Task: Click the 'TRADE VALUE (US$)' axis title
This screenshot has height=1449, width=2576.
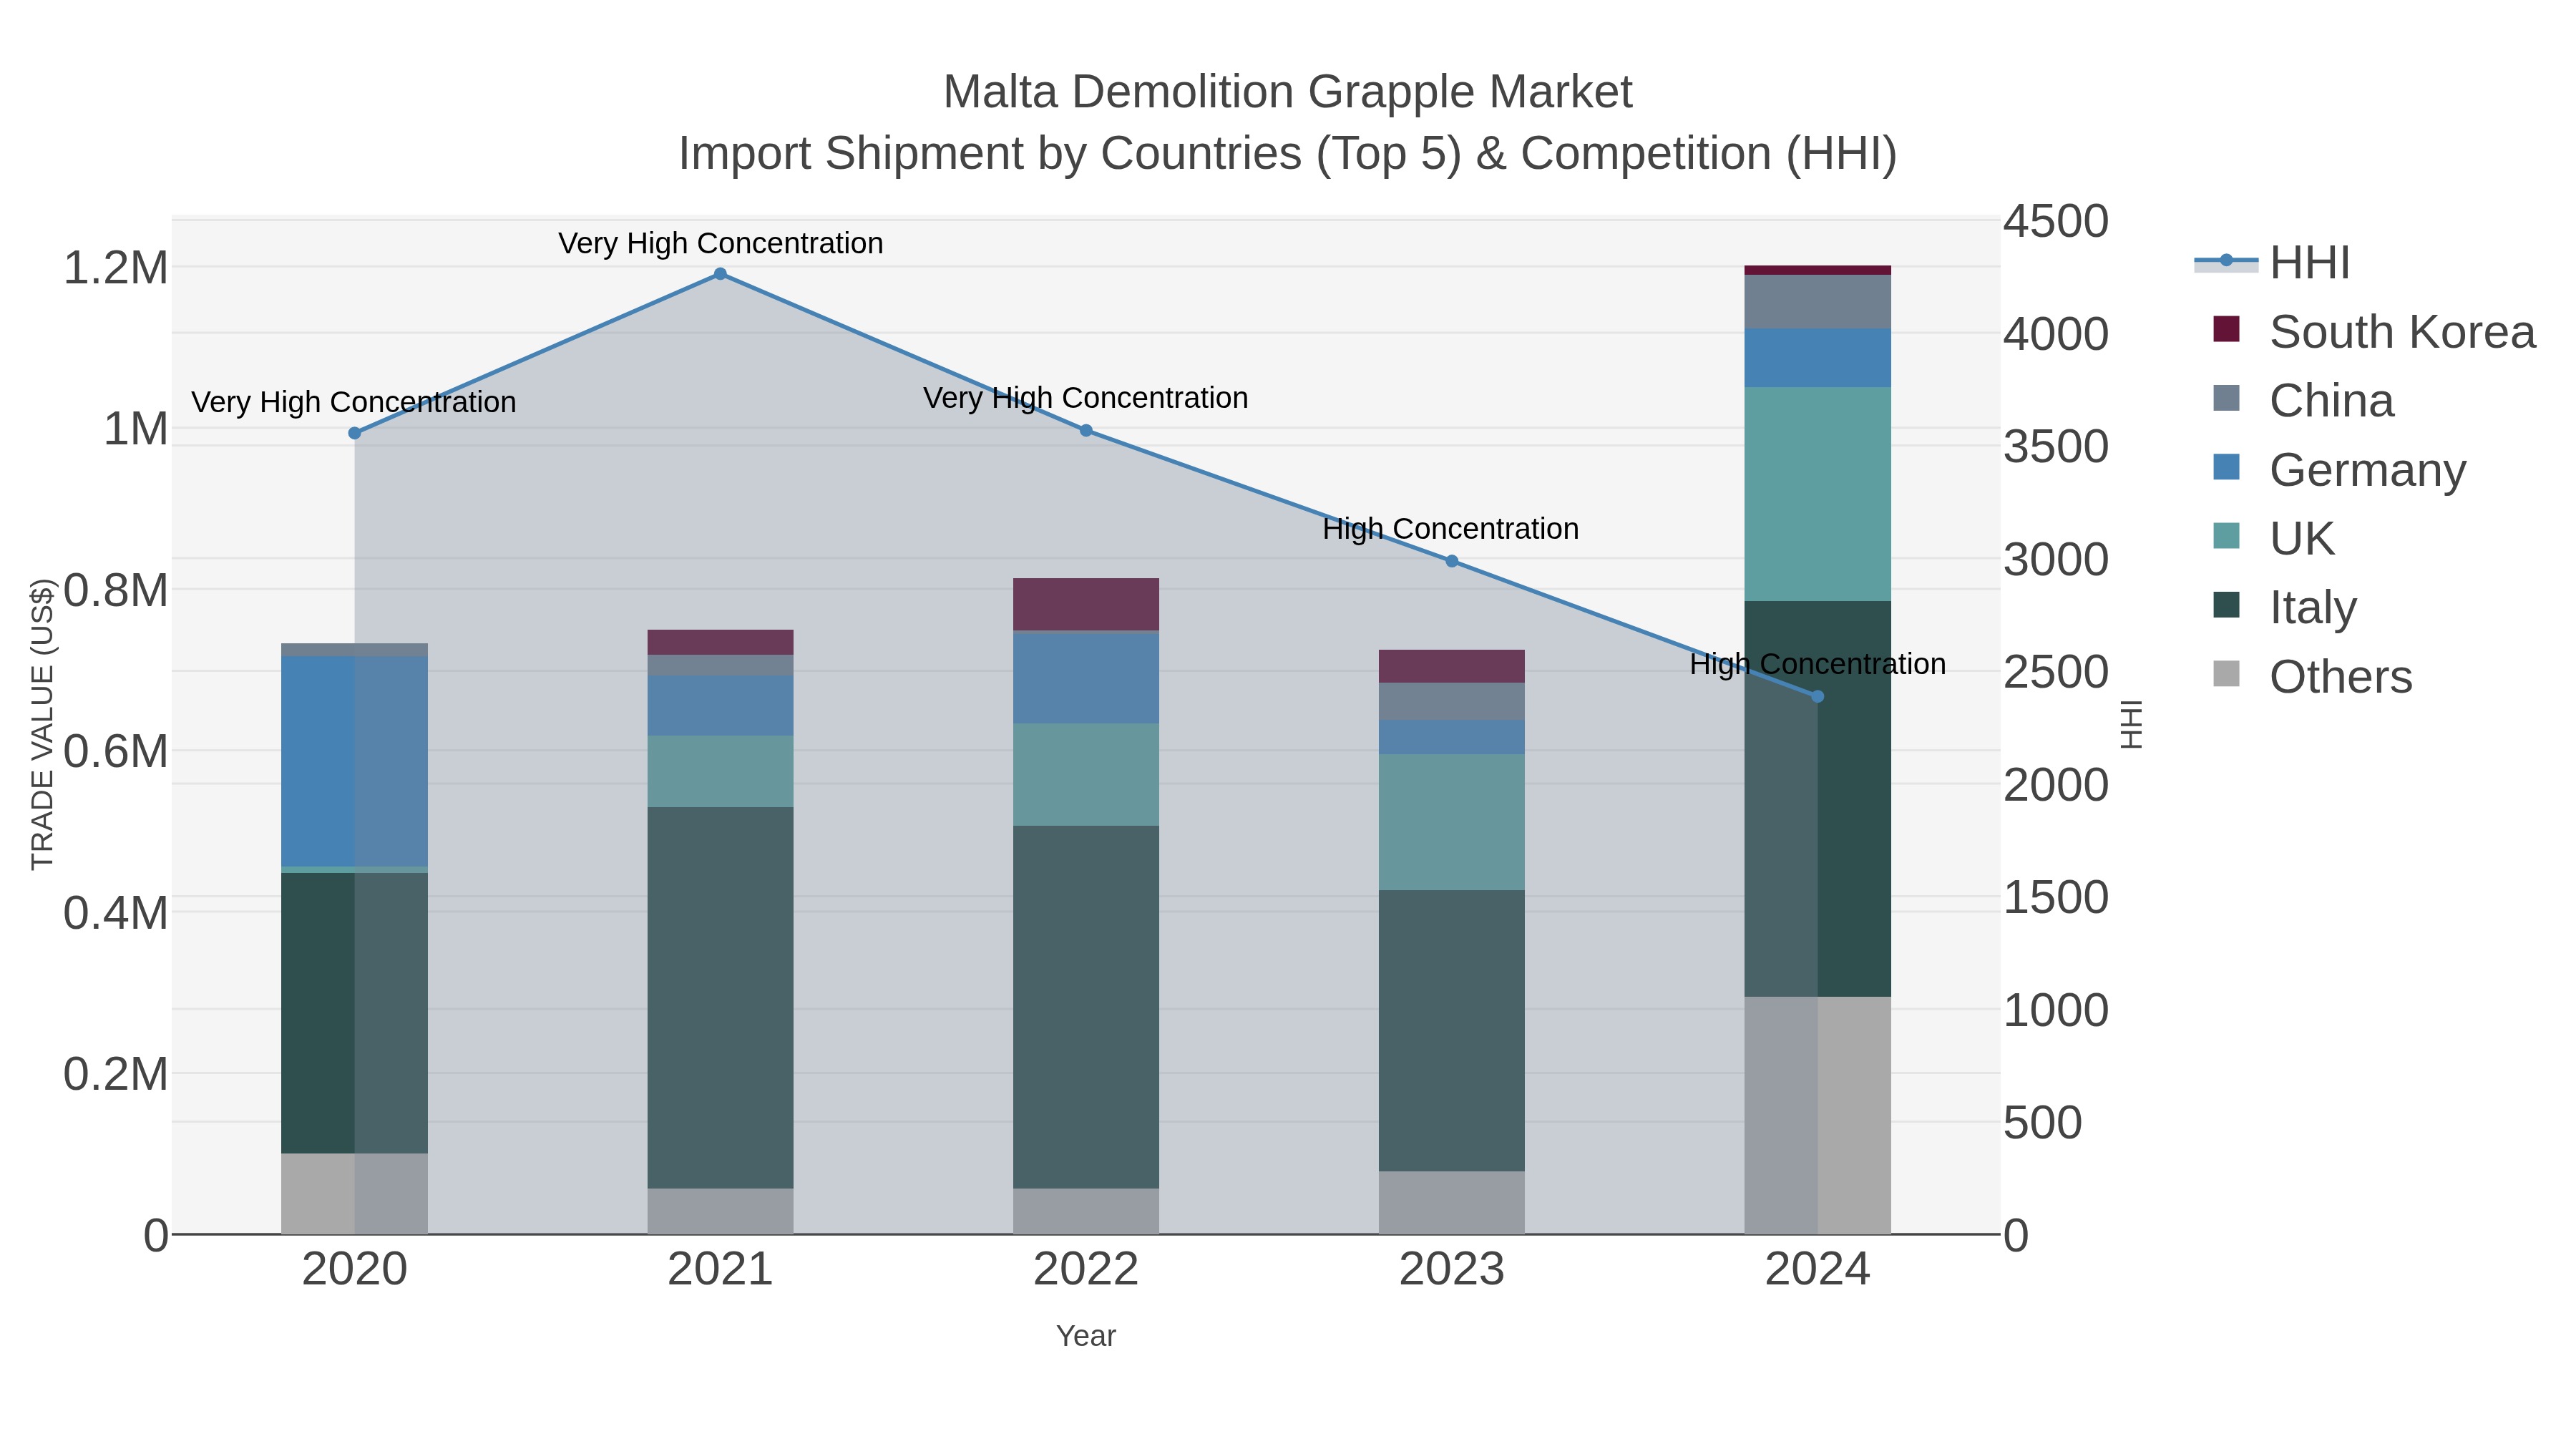Action: tap(42, 724)
